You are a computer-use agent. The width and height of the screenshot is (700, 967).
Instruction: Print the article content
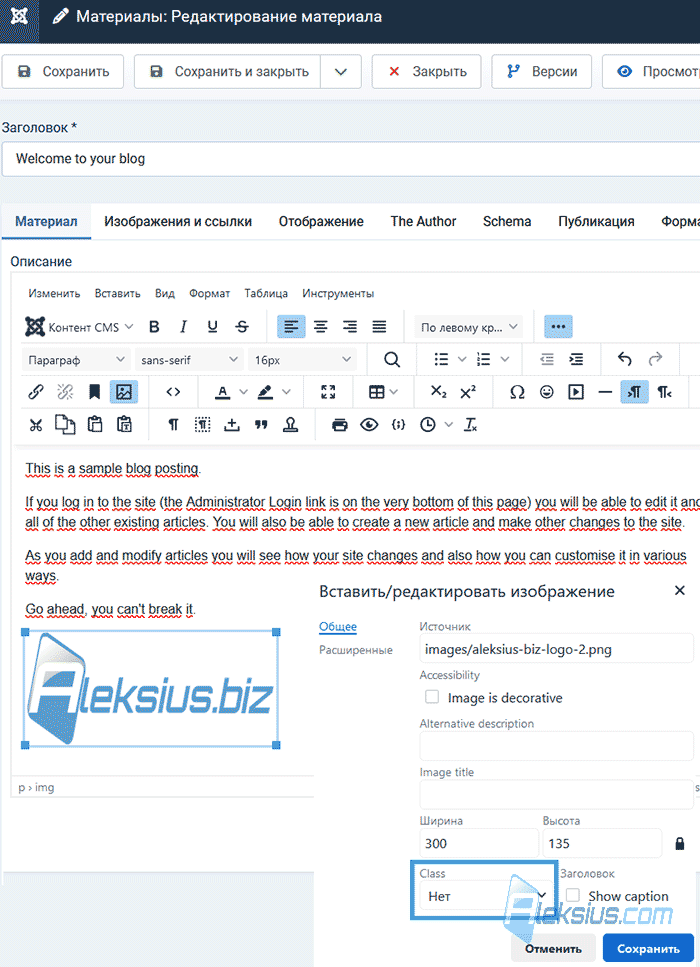pos(339,425)
